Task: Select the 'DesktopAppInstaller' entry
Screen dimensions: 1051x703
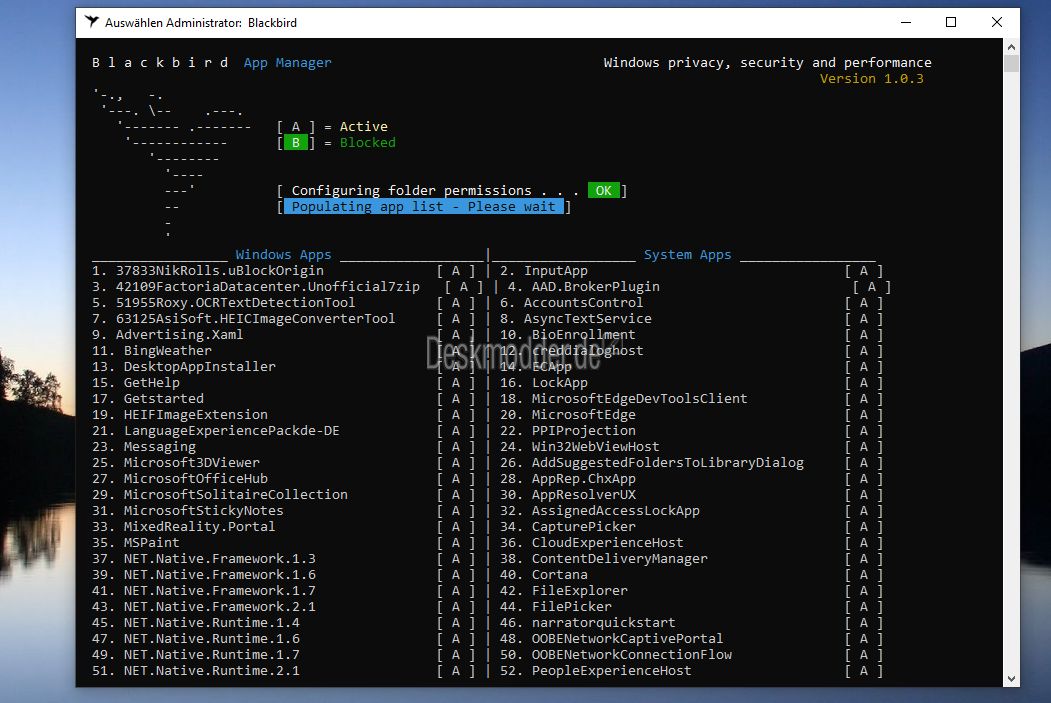Action: (200, 367)
